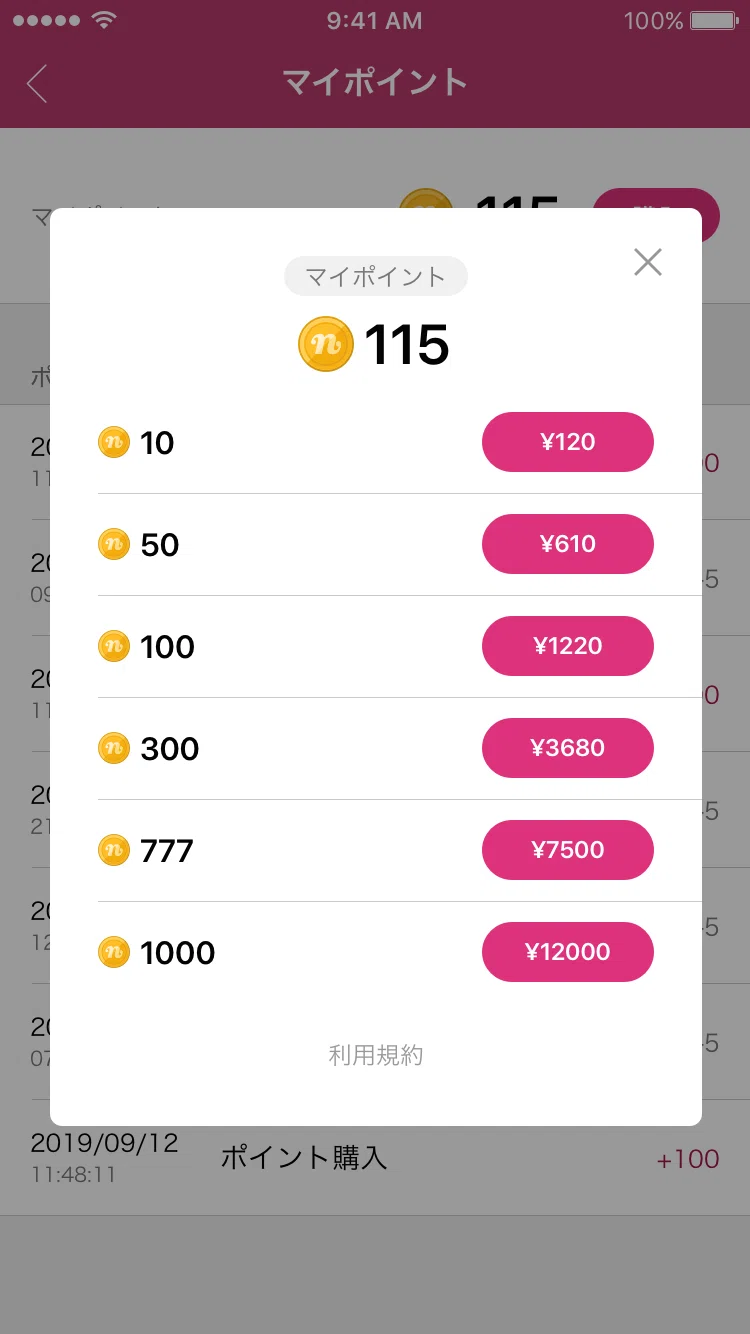Purchase 100 points for ¥1220
The width and height of the screenshot is (750, 1334).
click(568, 646)
